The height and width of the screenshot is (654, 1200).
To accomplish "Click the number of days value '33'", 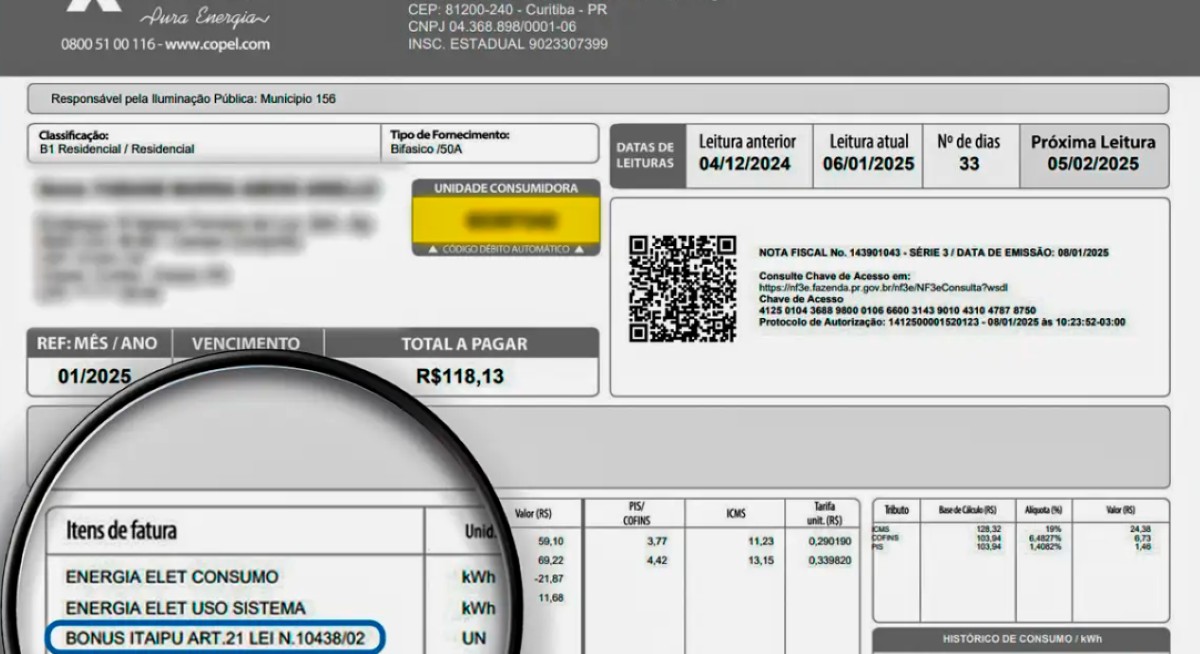I will (x=969, y=164).
